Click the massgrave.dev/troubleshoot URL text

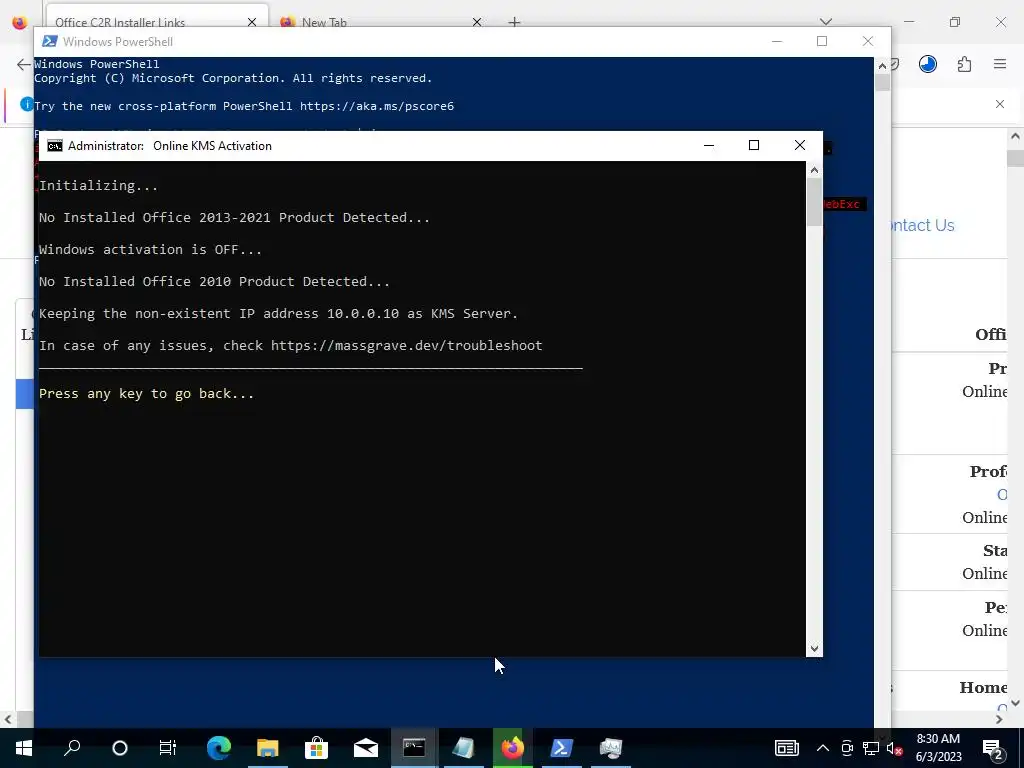tap(406, 345)
